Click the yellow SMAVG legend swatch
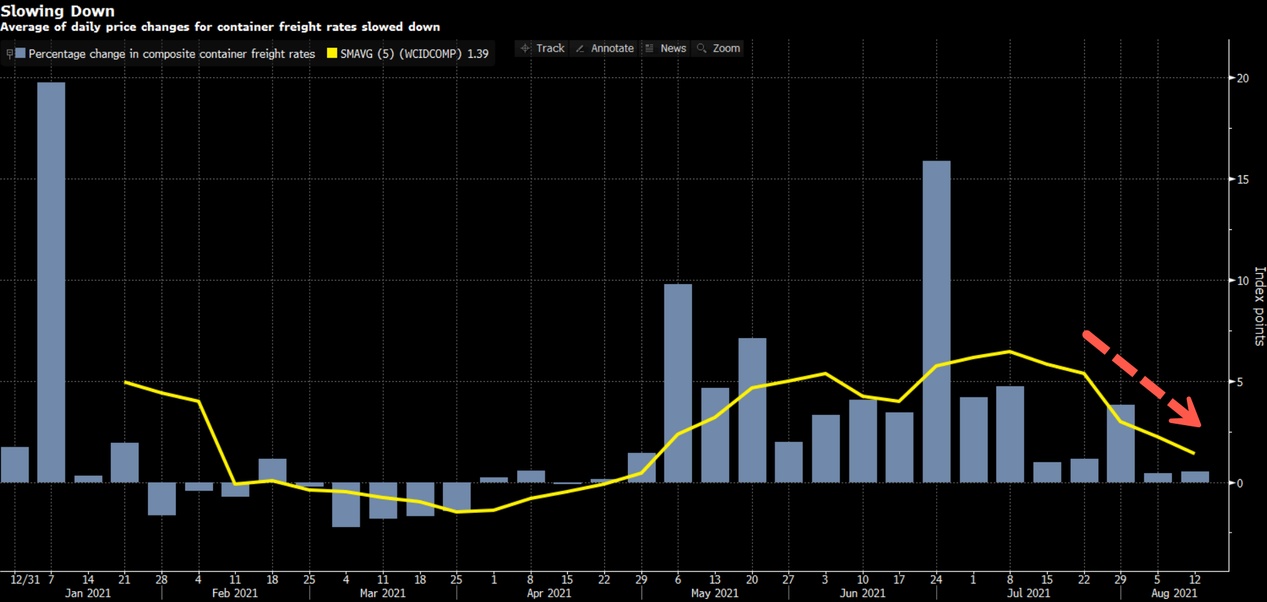 point(332,54)
